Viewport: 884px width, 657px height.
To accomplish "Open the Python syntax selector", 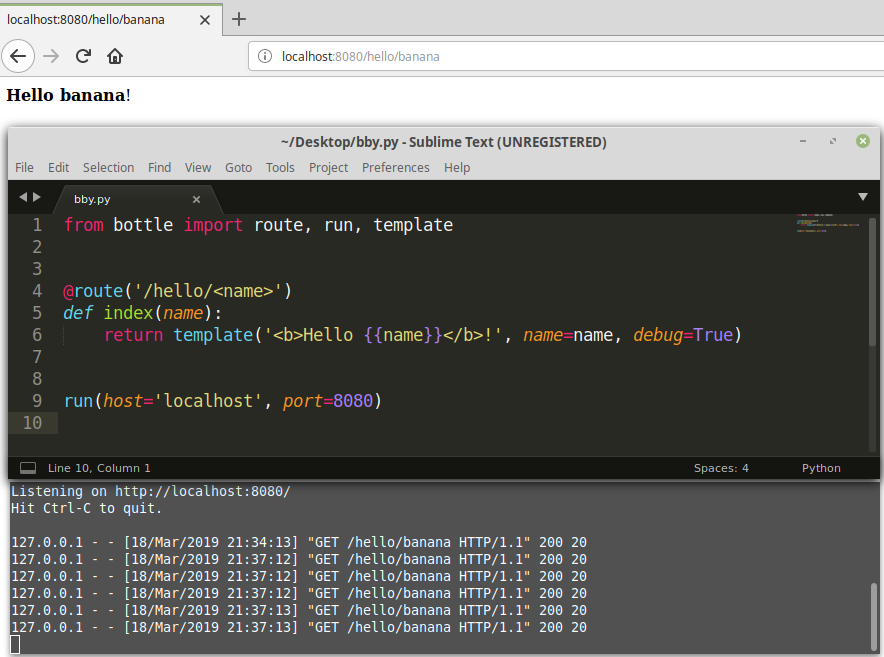I will [x=820, y=467].
